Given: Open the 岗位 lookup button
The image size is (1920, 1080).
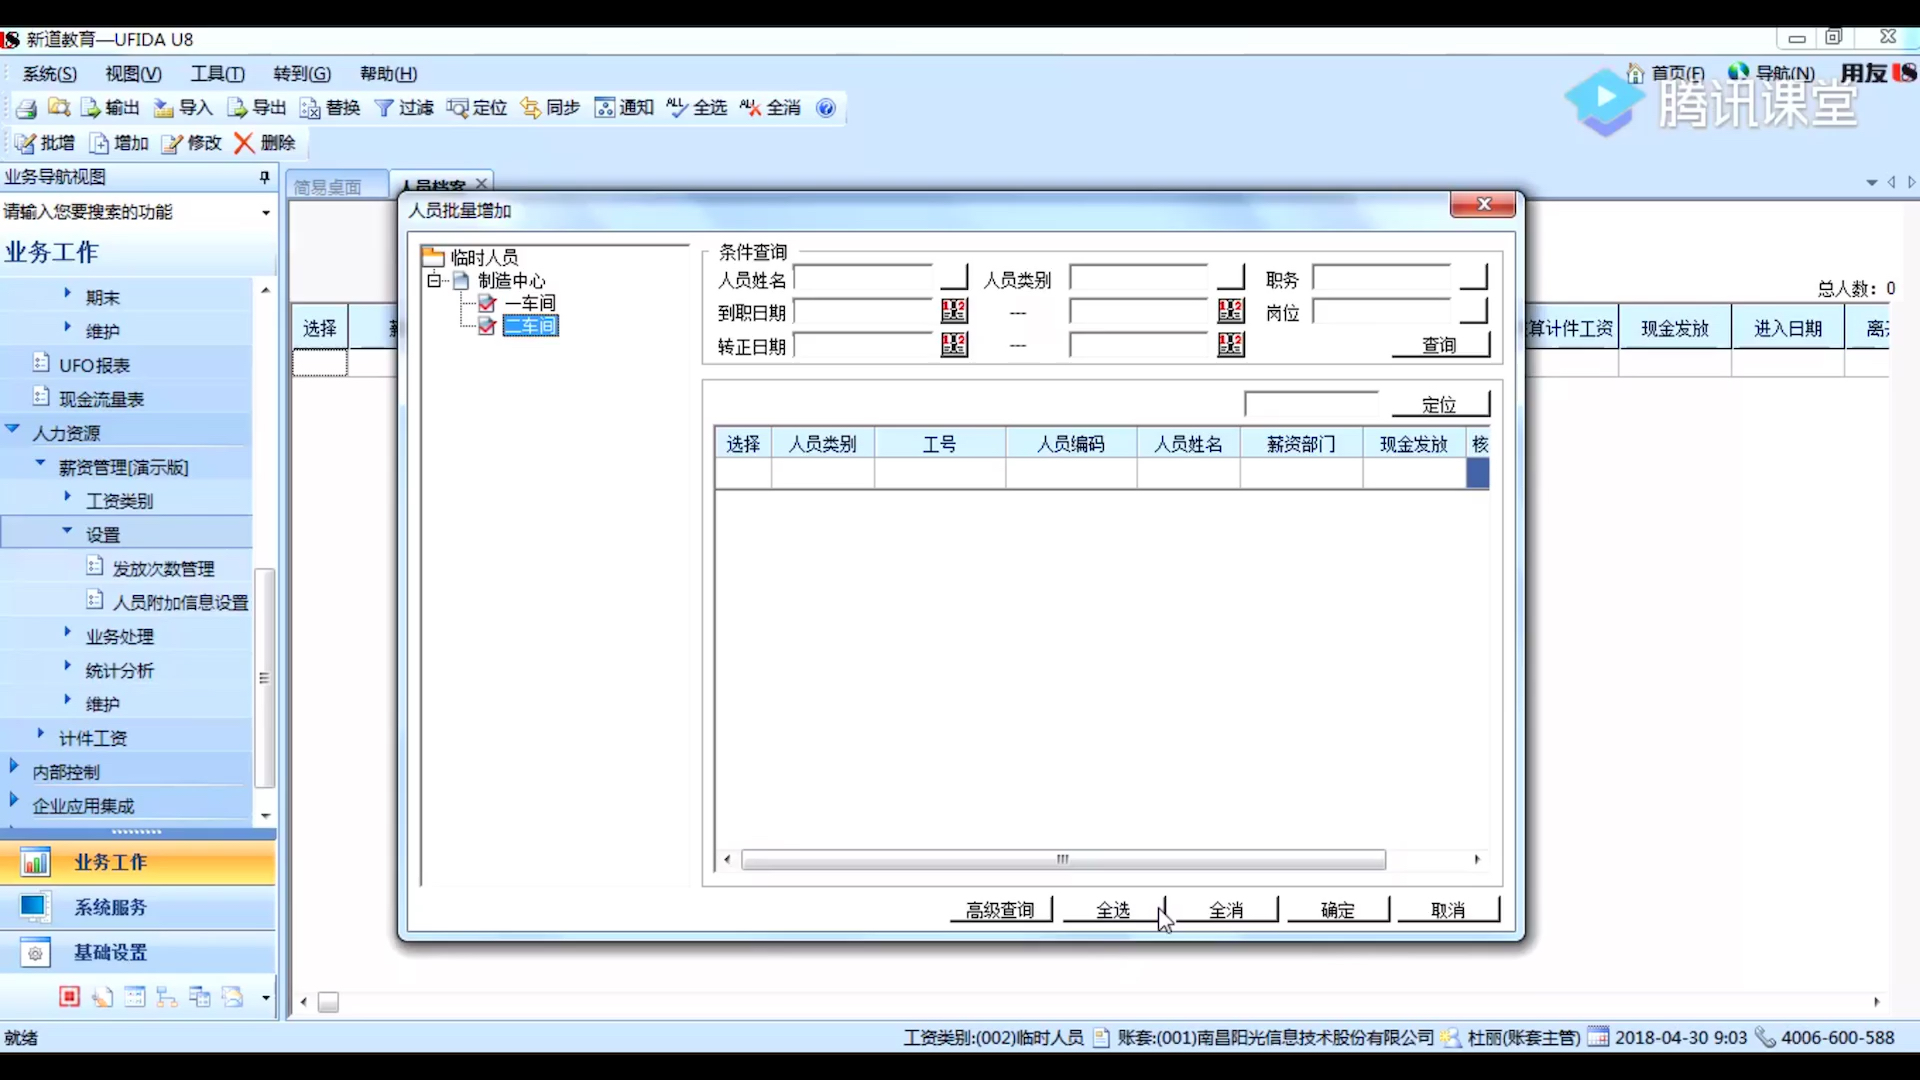Looking at the screenshot, I should click(x=1474, y=311).
